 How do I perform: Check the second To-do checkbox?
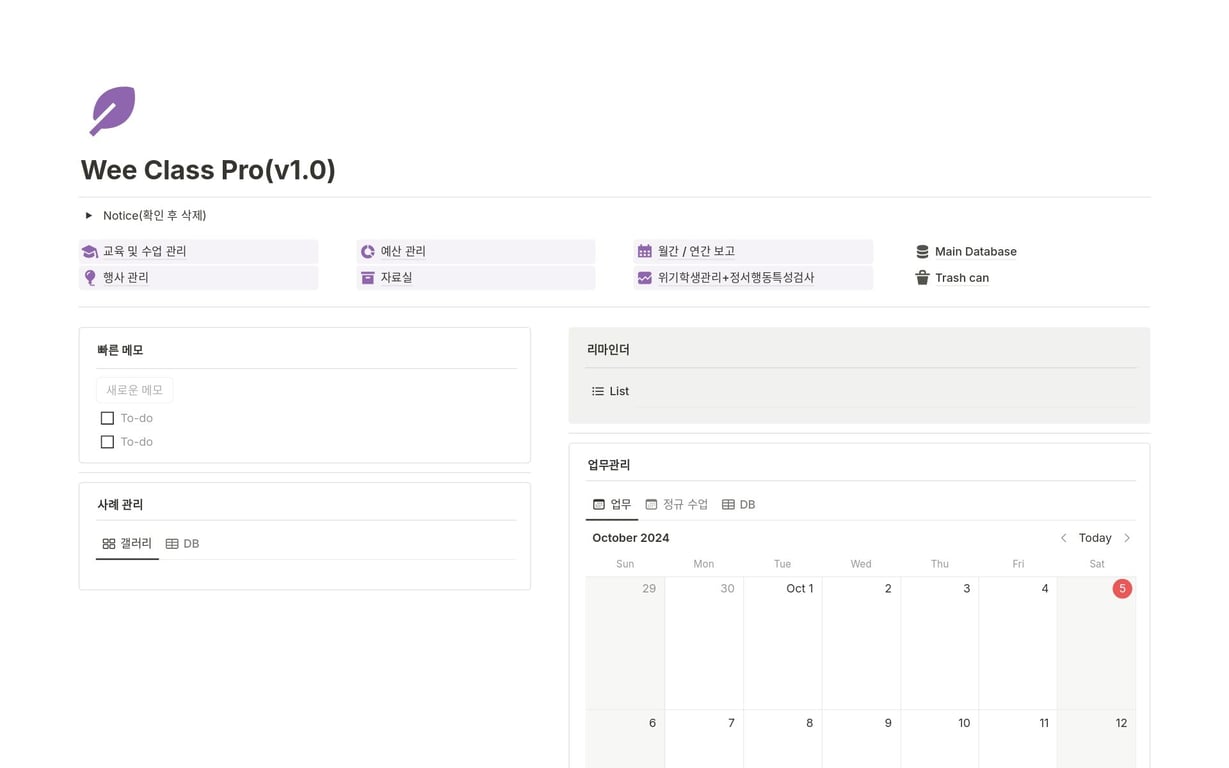107,442
